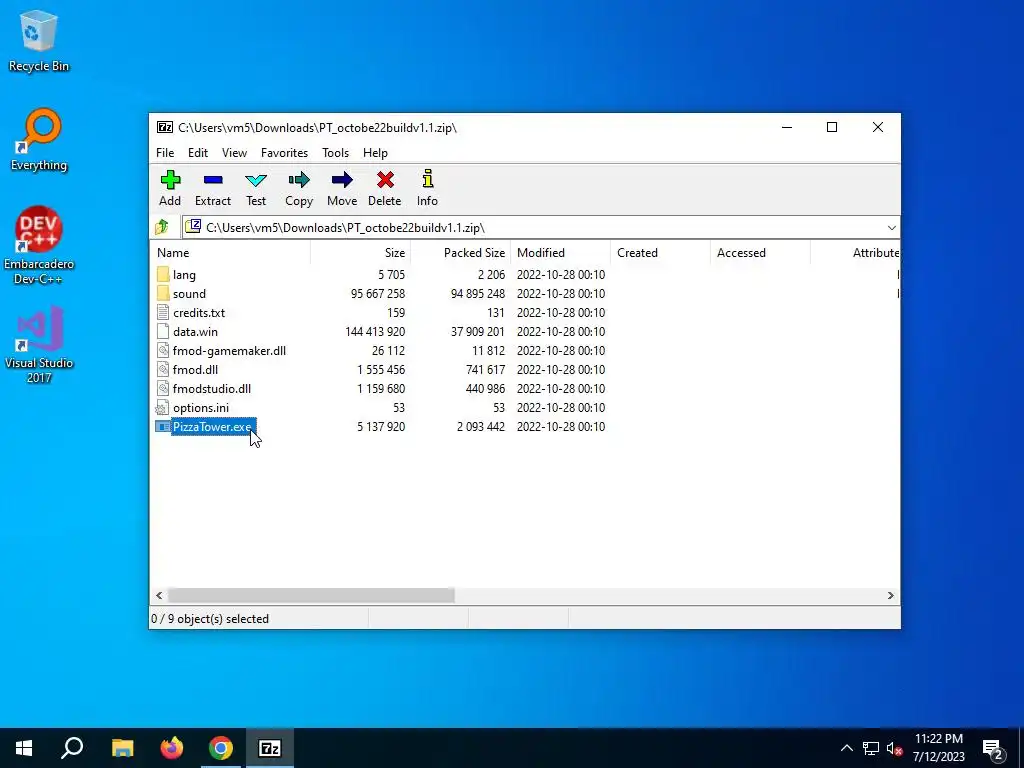
Task: Sort files by the Name column
Action: click(x=231, y=253)
